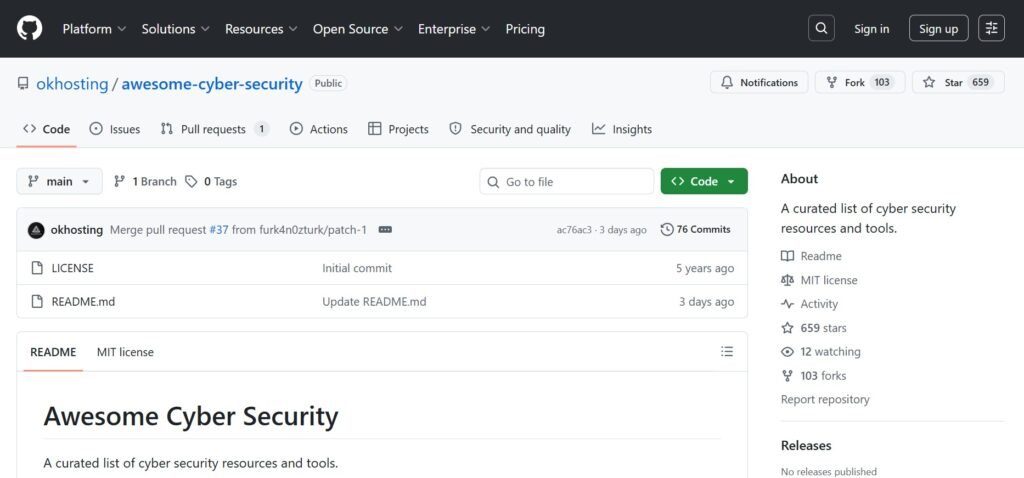1024x478 pixels.
Task: Open the main branch dropdown
Action: point(59,182)
